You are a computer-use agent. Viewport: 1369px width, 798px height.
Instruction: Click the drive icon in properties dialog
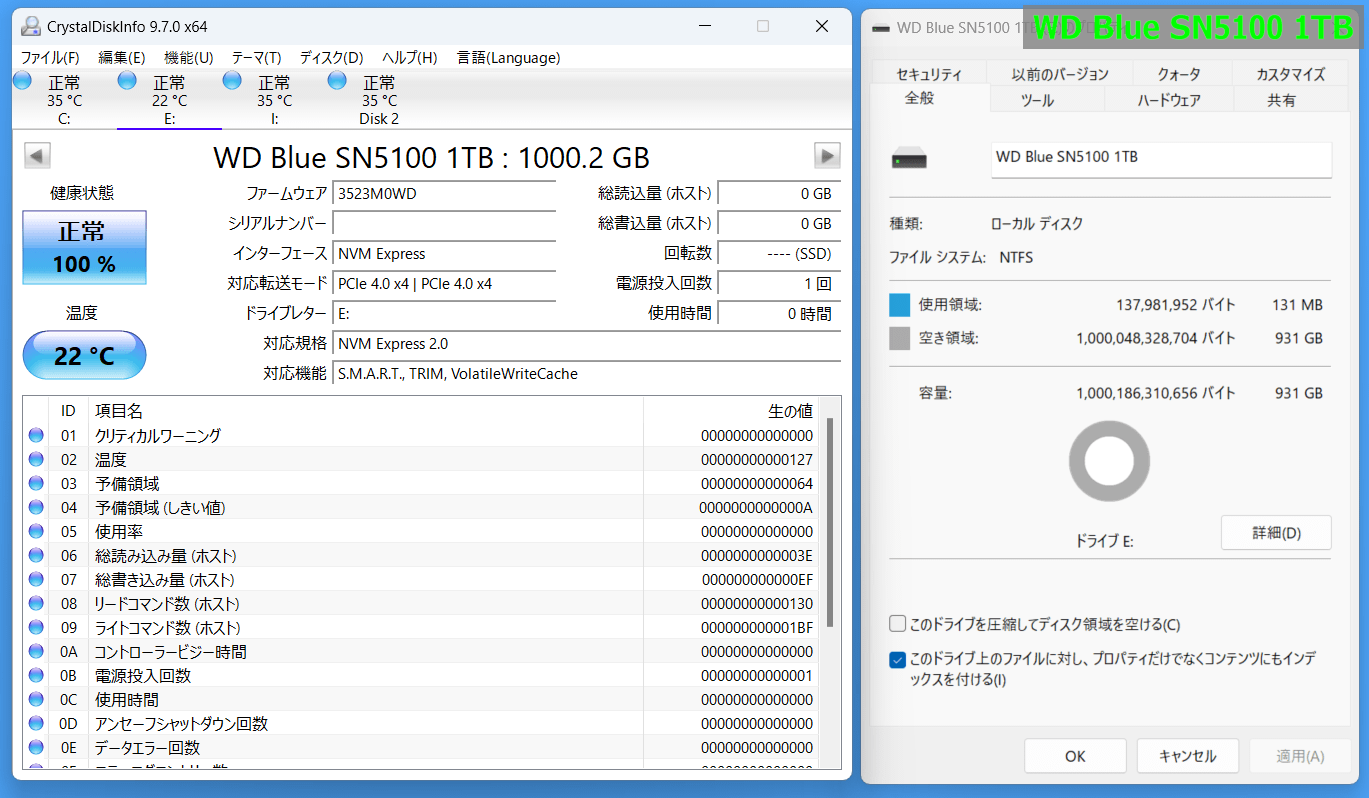point(909,159)
